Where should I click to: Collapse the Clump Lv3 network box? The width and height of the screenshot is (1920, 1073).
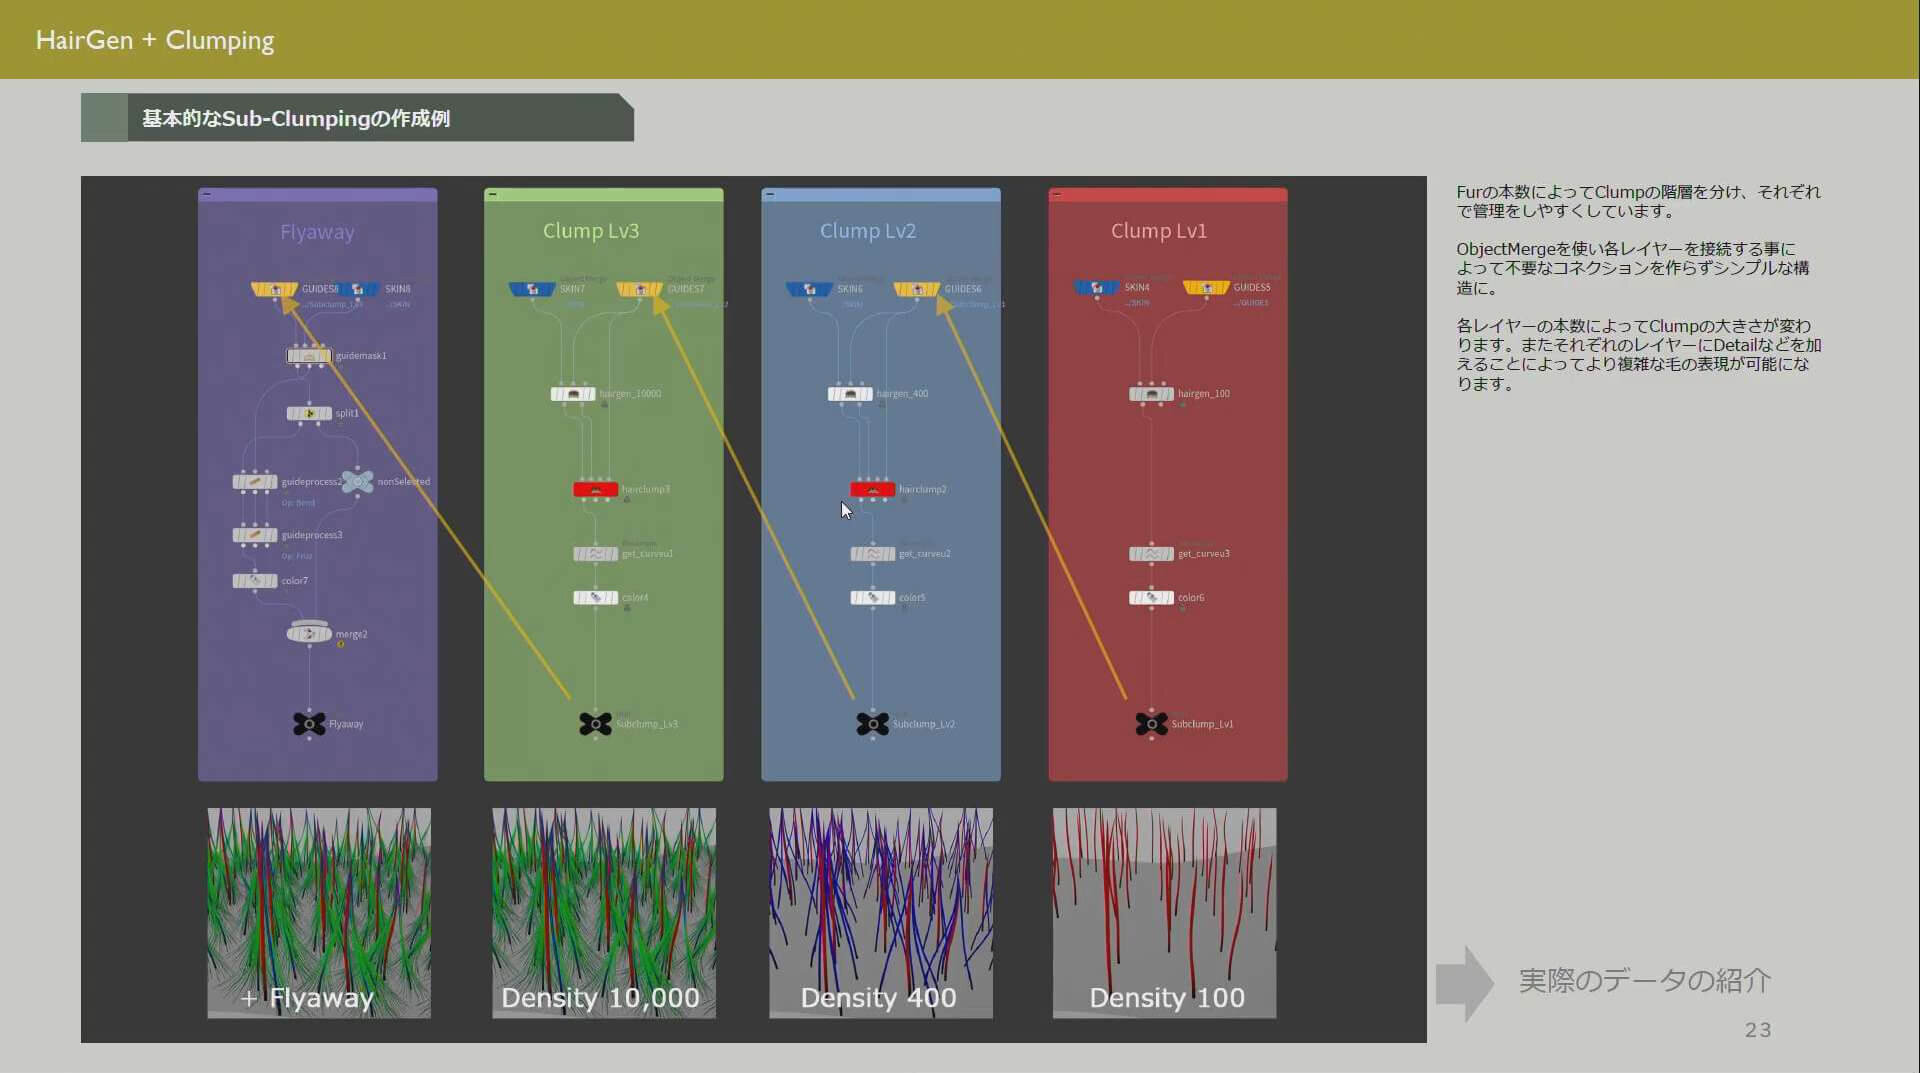pyautogui.click(x=492, y=194)
